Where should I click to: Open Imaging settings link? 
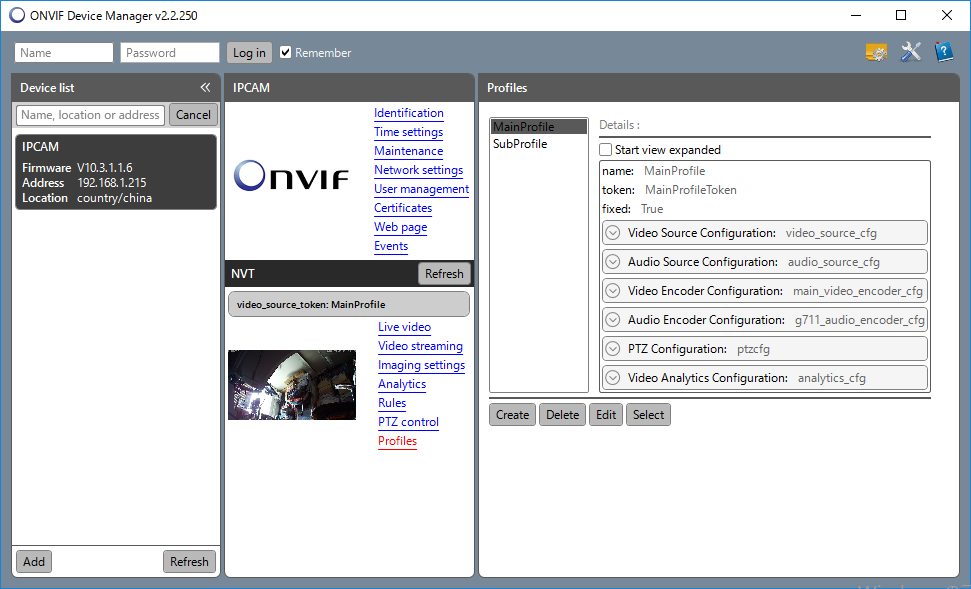(x=422, y=365)
